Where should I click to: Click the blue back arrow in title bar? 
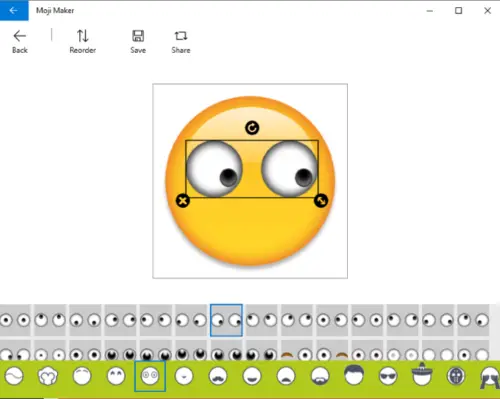tap(14, 10)
